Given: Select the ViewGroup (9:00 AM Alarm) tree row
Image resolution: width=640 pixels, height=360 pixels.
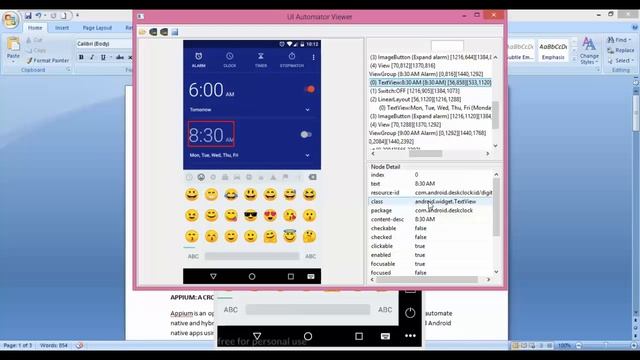Looking at the screenshot, I should [427, 133].
